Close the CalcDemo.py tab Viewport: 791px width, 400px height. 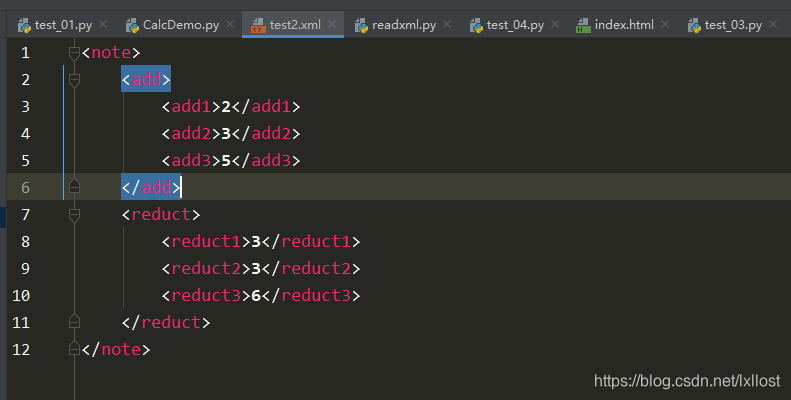230,24
